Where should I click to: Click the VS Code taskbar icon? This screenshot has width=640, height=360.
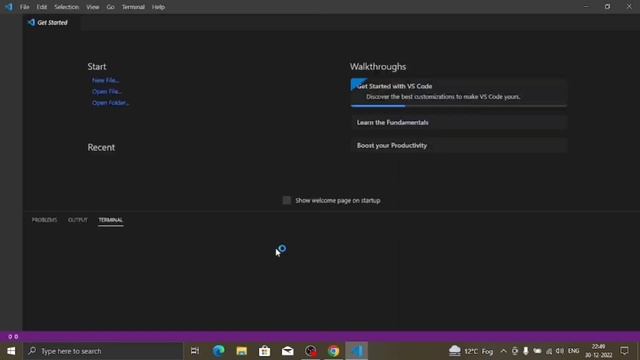[357, 351]
